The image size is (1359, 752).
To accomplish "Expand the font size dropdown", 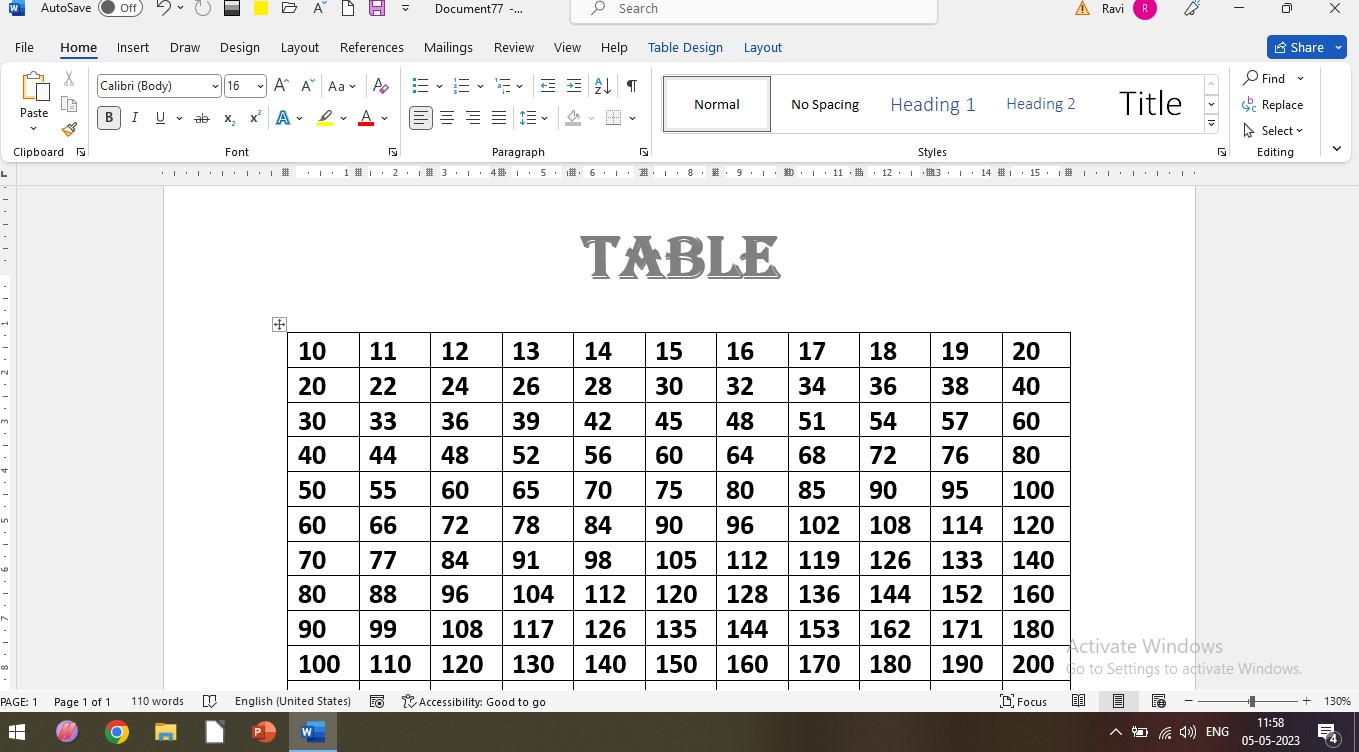I will 260,86.
